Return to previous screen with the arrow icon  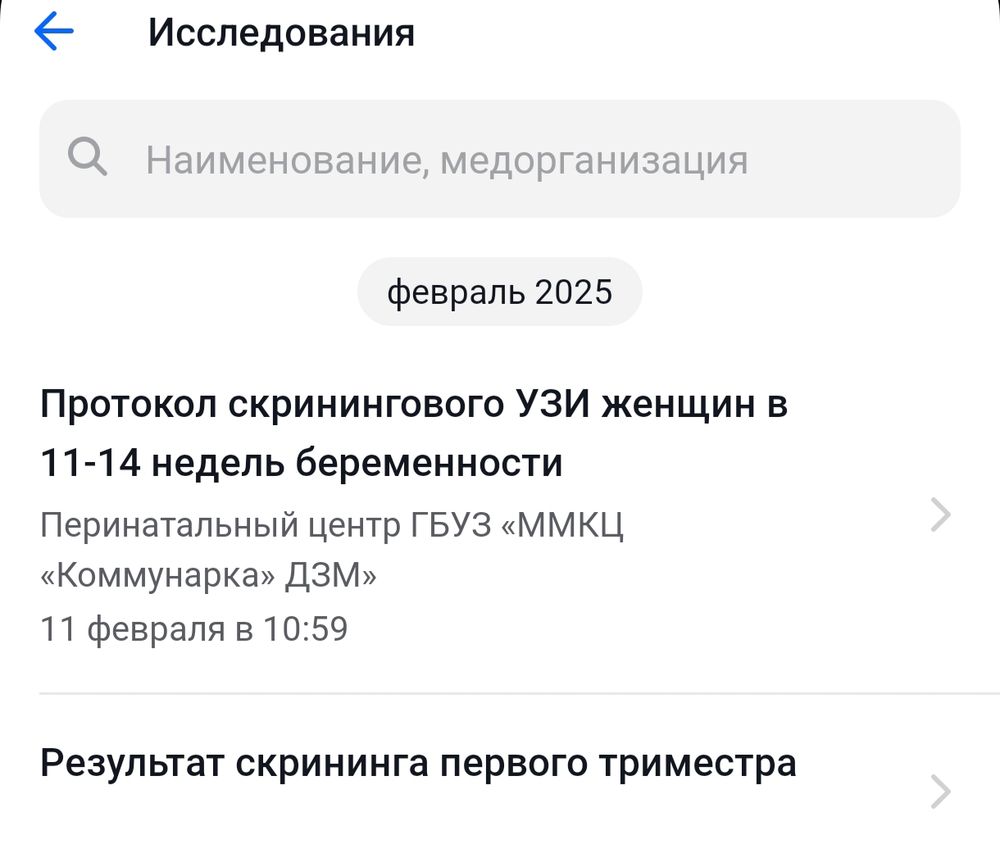(x=55, y=33)
